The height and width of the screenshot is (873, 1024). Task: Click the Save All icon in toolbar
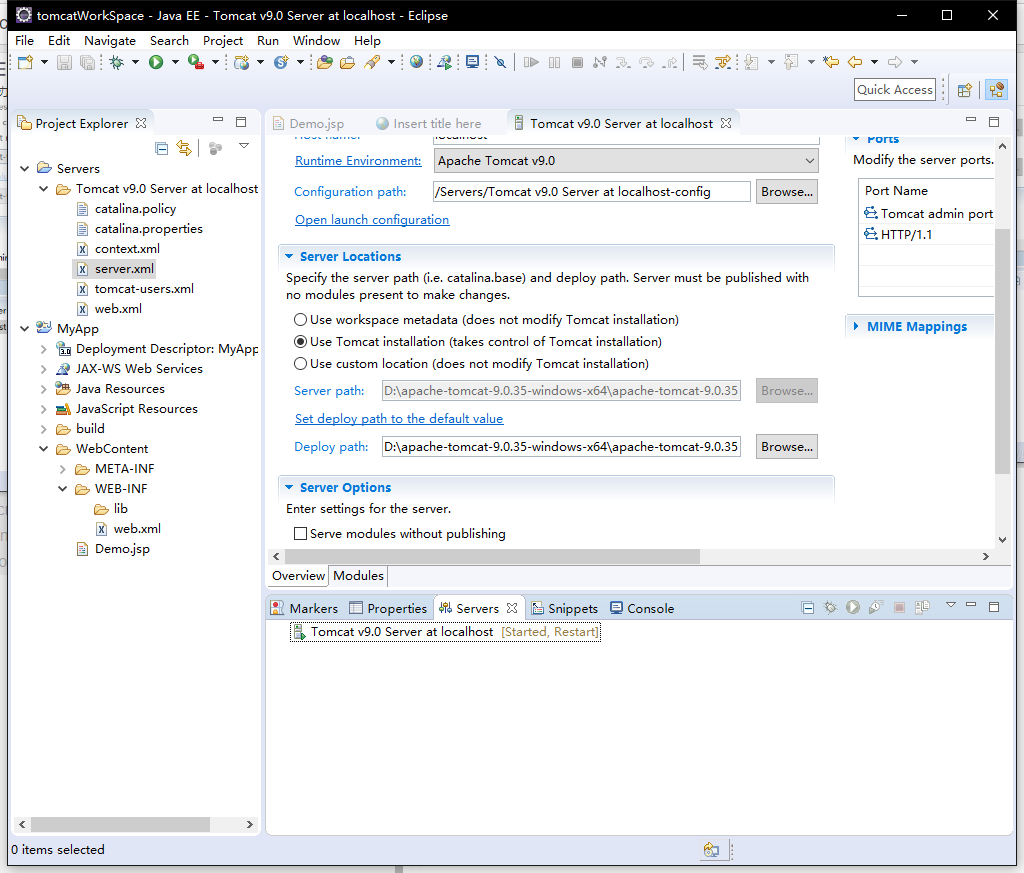point(87,62)
